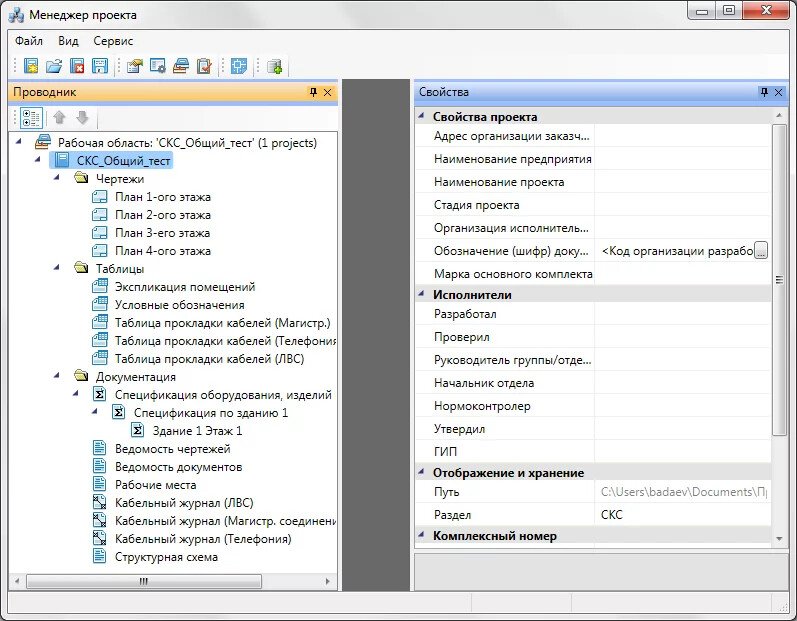The width and height of the screenshot is (797, 621).
Task: Open the Сервис menu
Action: coord(113,41)
